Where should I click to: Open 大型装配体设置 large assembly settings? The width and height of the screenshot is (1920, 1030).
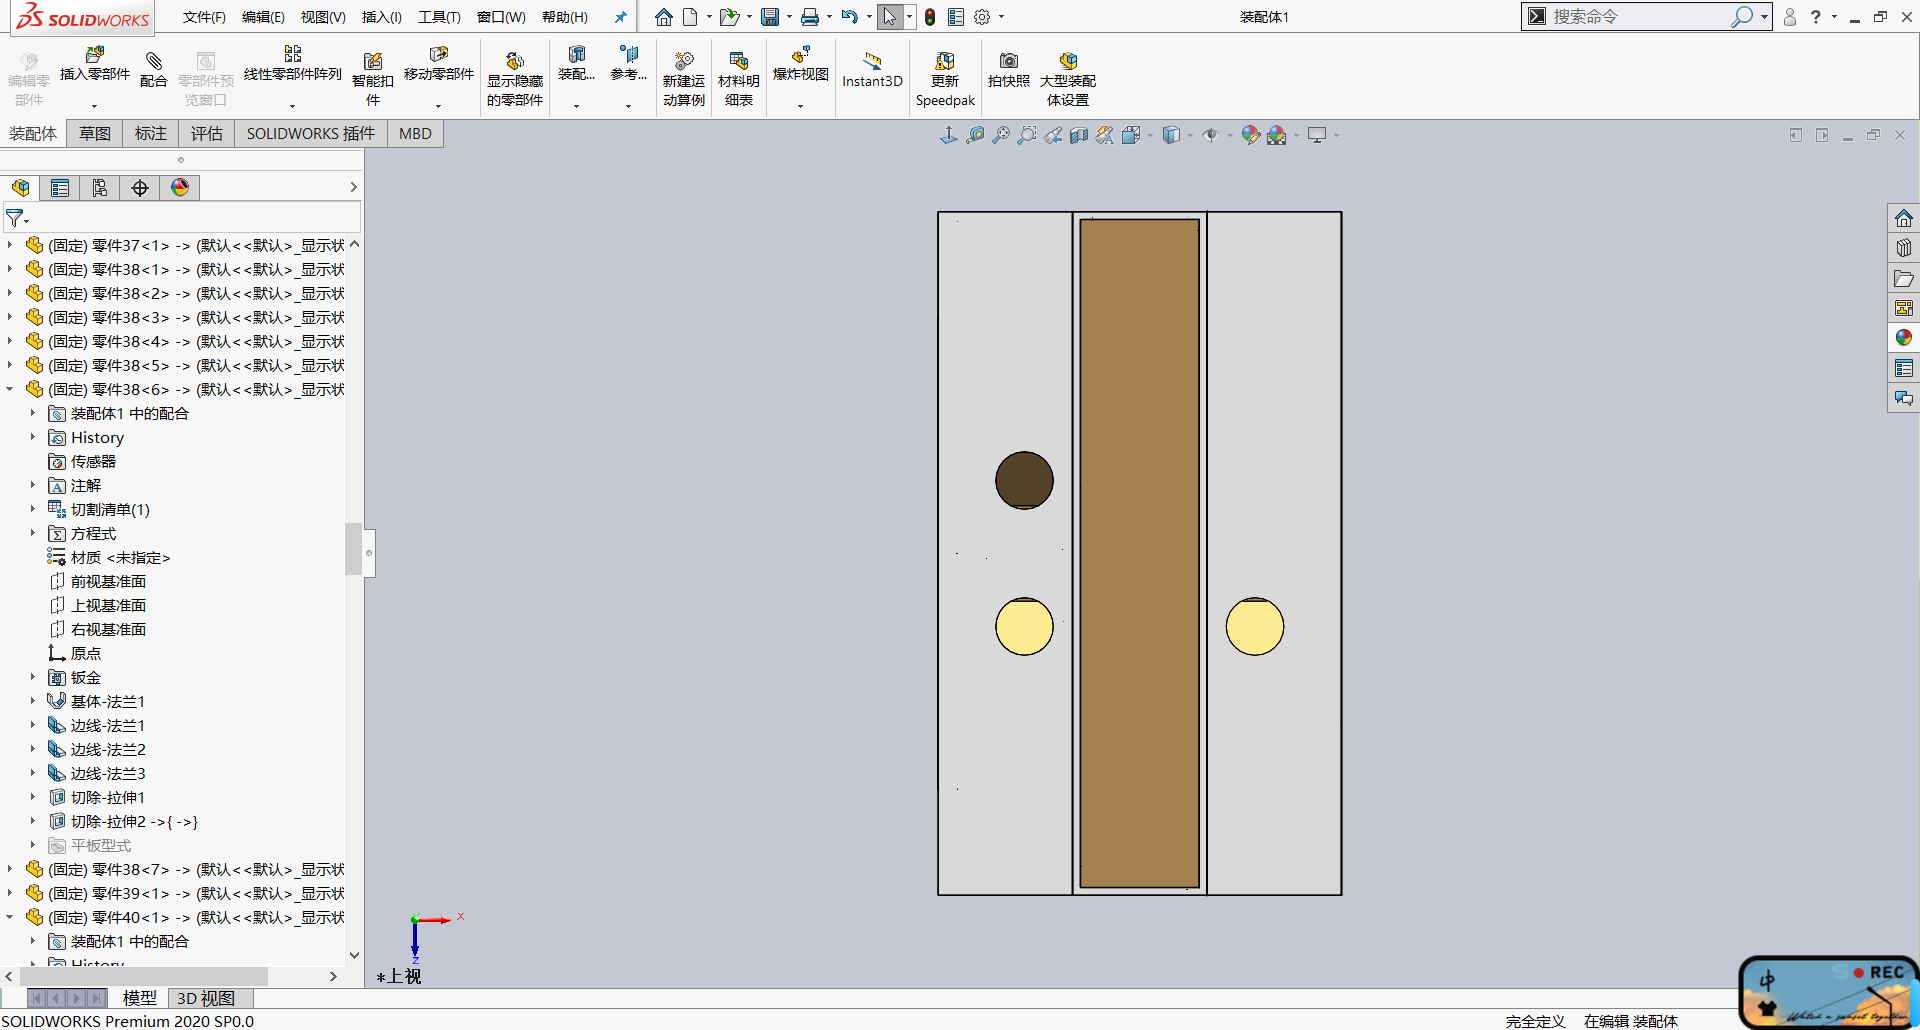[x=1068, y=78]
